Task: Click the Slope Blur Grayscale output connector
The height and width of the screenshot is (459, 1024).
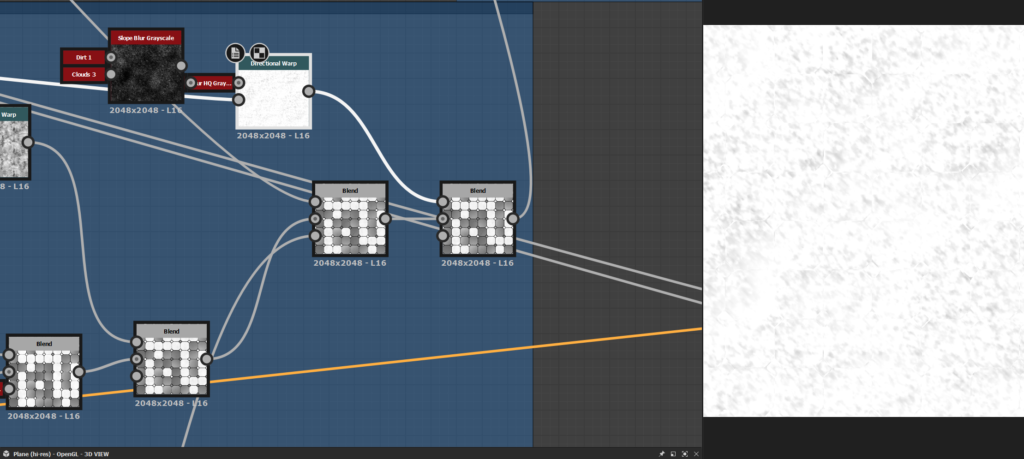Action: 182,66
